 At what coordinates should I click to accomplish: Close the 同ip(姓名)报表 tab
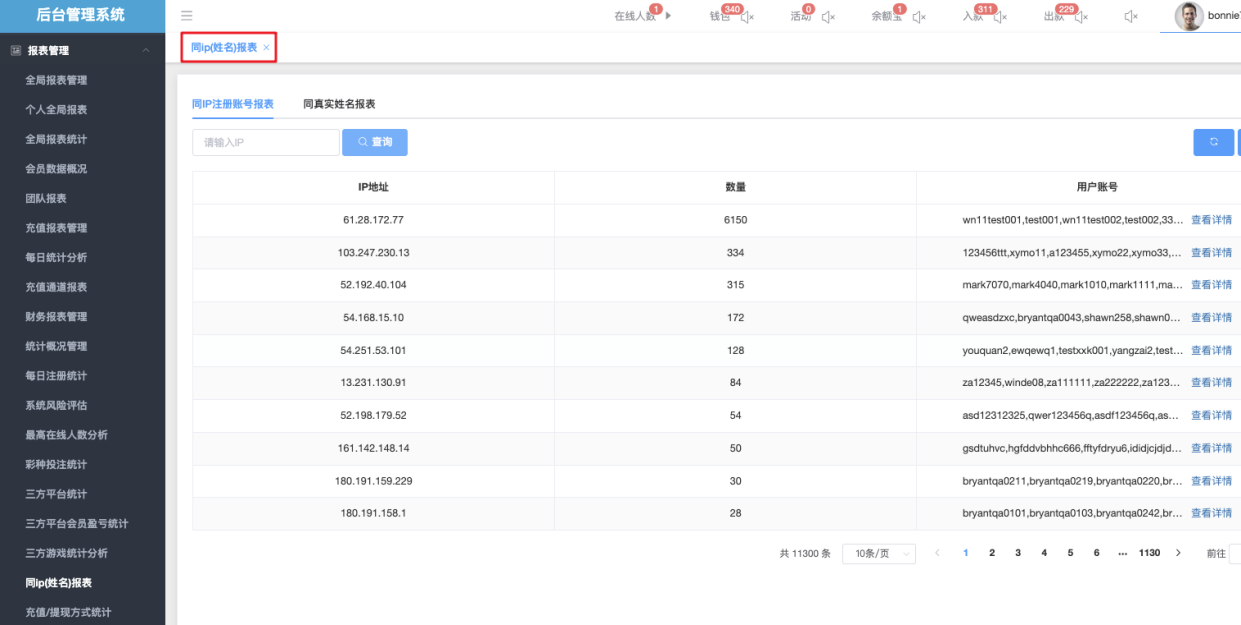[266, 48]
